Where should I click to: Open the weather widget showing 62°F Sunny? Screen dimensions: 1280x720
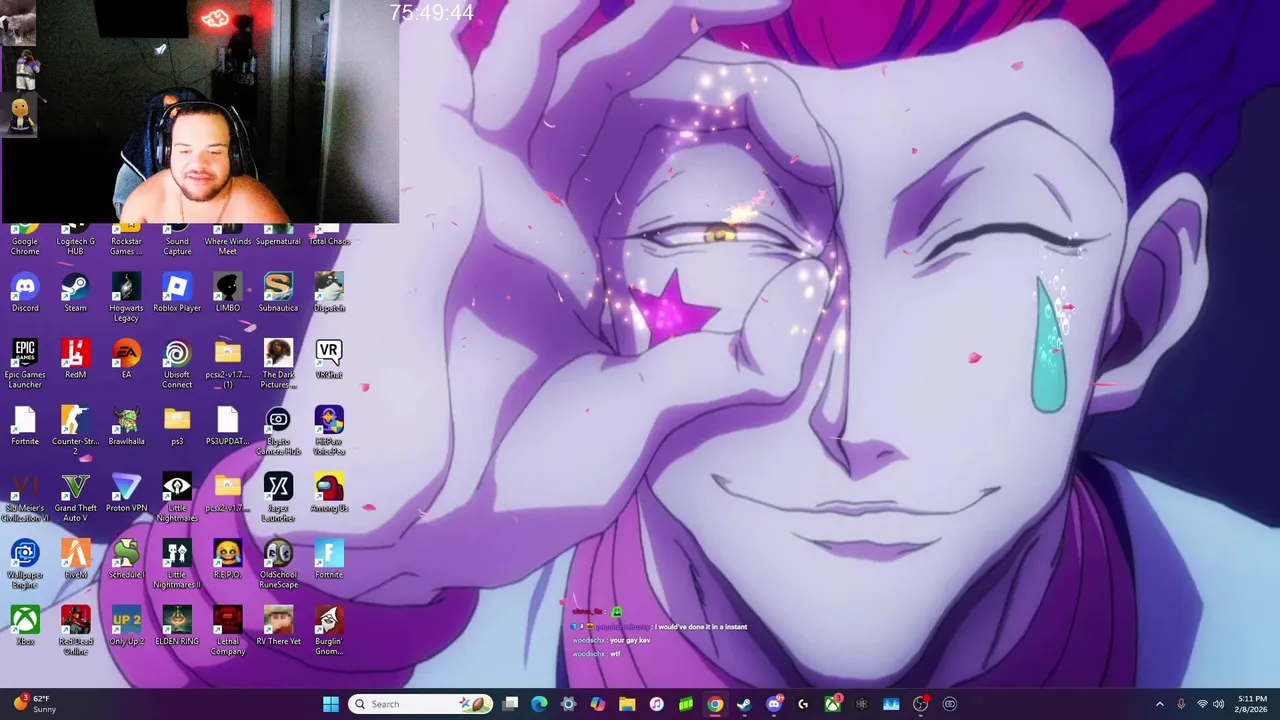click(34, 704)
